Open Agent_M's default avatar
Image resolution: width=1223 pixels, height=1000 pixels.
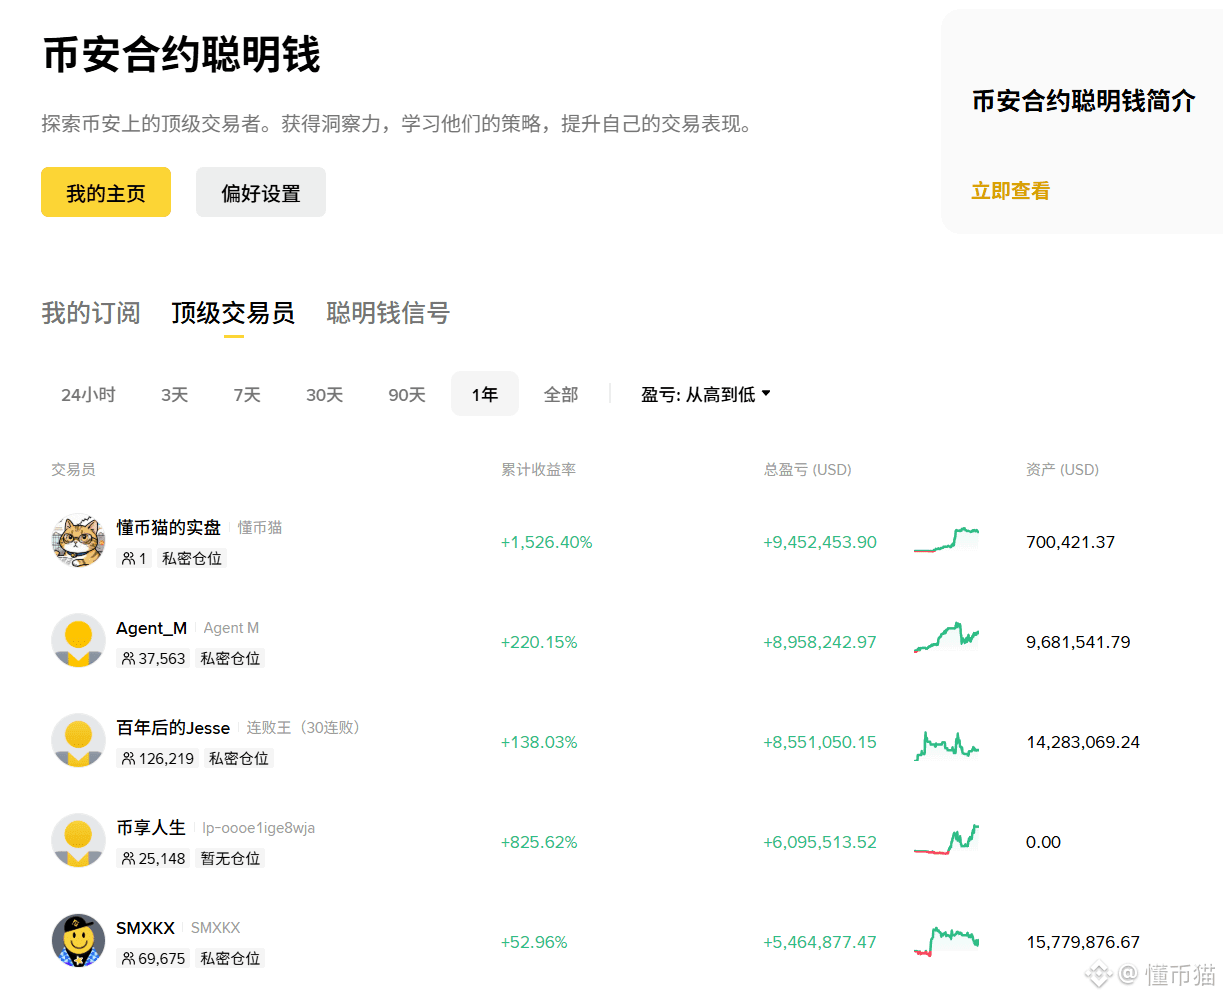tap(78, 641)
